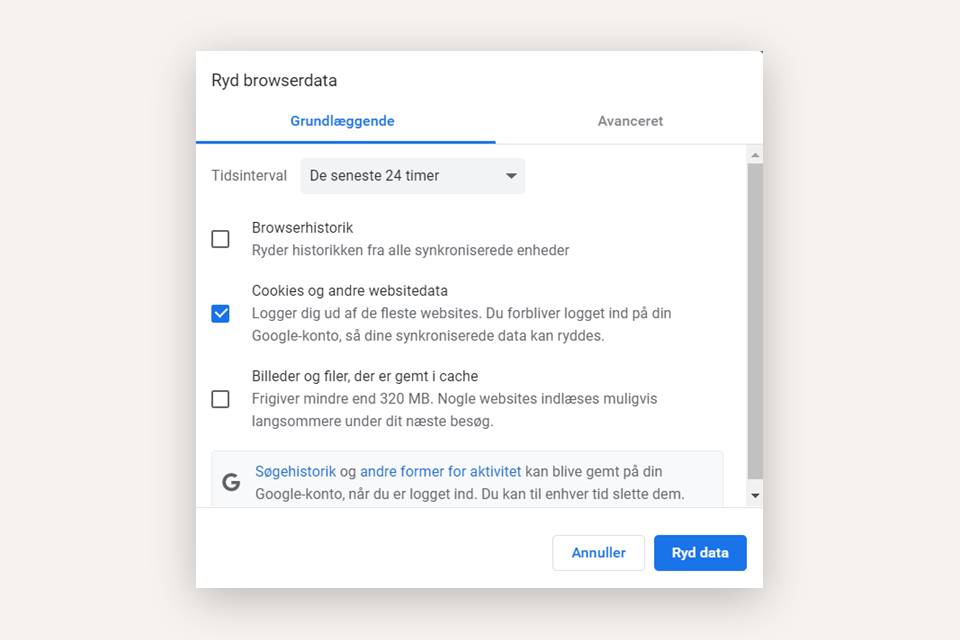Enable Billeder og filer, der er gemt i cache
Screen dimensions: 960x640
[220, 399]
